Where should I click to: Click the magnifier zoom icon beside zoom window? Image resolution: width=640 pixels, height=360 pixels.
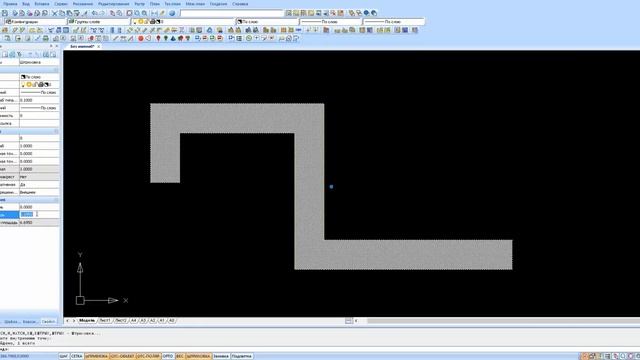[137, 13]
